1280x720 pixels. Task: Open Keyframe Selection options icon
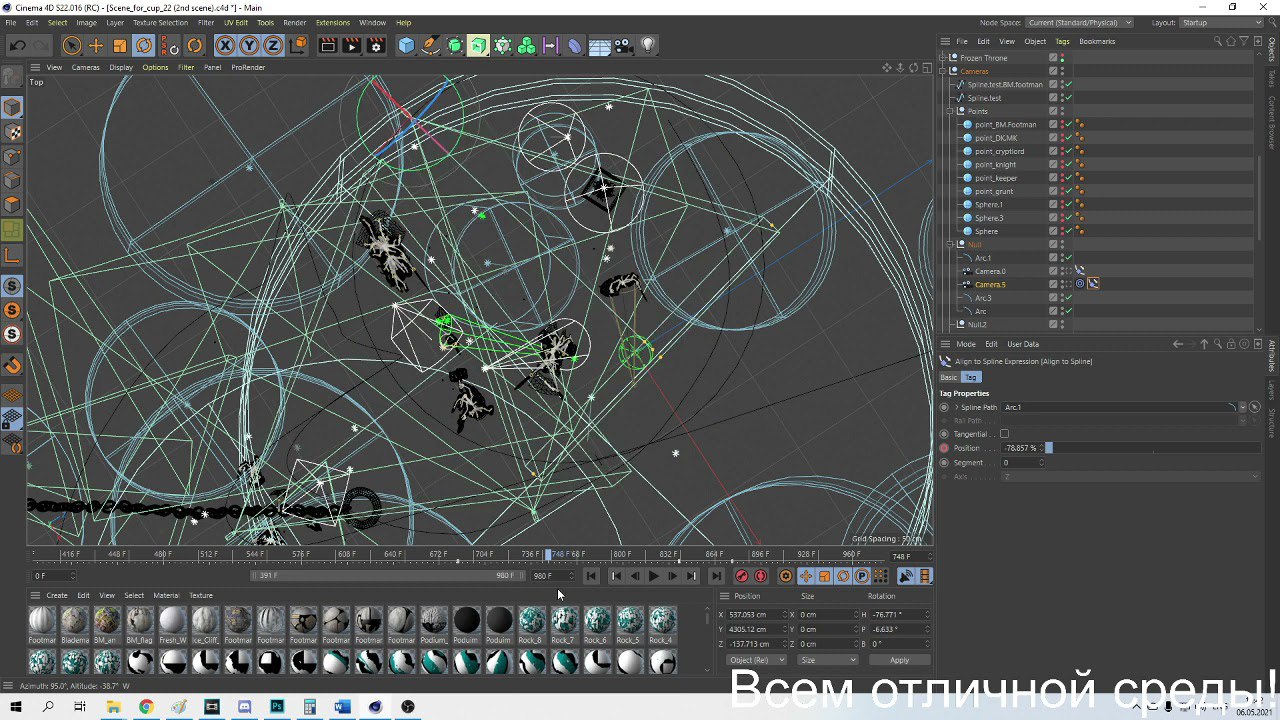pyautogui.click(x=785, y=576)
